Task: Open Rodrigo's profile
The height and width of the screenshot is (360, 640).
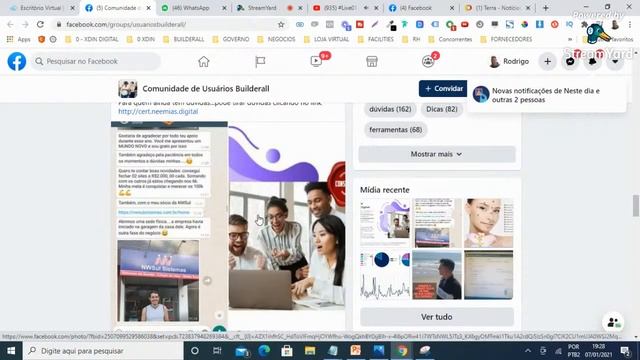Action: point(509,61)
